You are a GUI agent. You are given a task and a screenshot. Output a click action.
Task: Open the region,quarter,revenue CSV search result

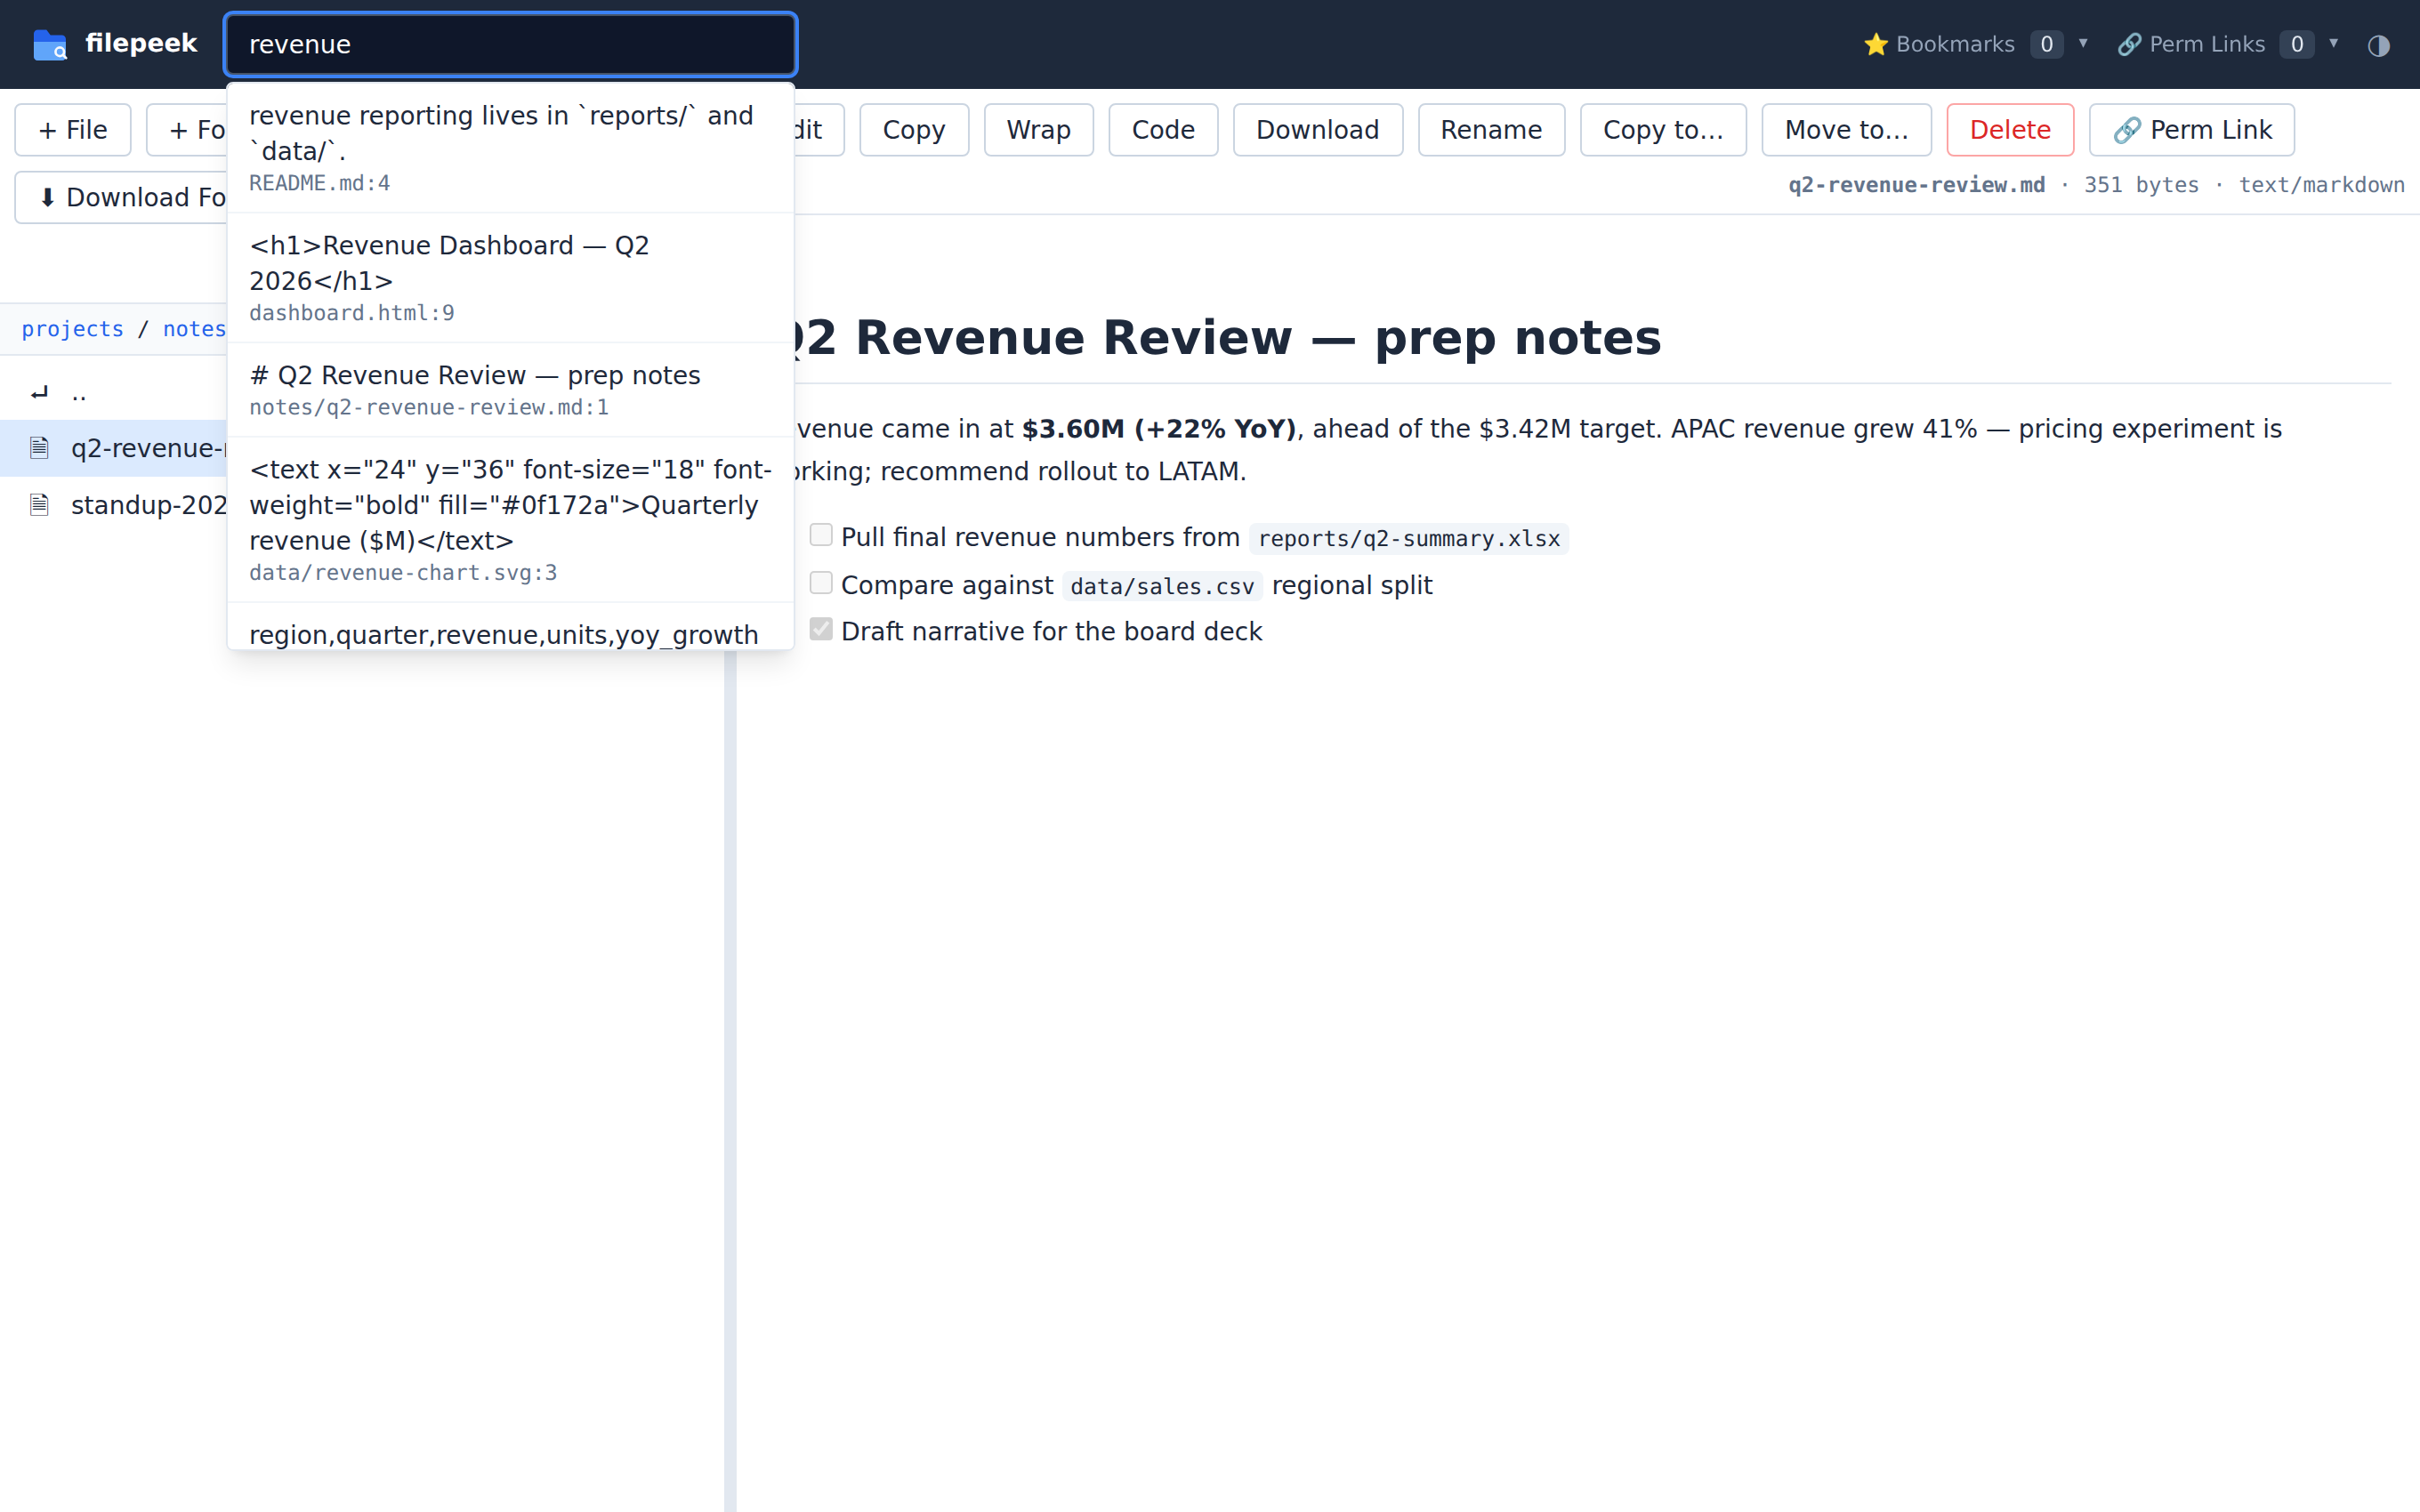tap(510, 628)
